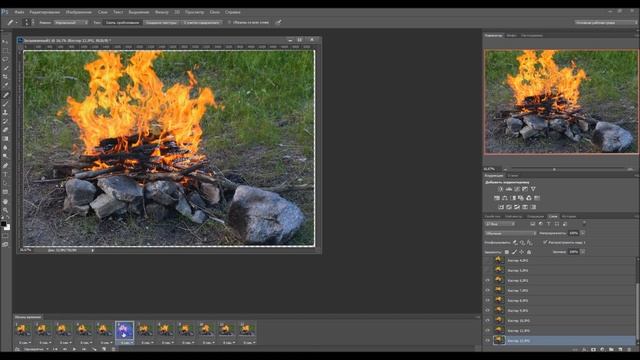Select the Horizontal Type tool
640x360 pixels.
(5, 174)
